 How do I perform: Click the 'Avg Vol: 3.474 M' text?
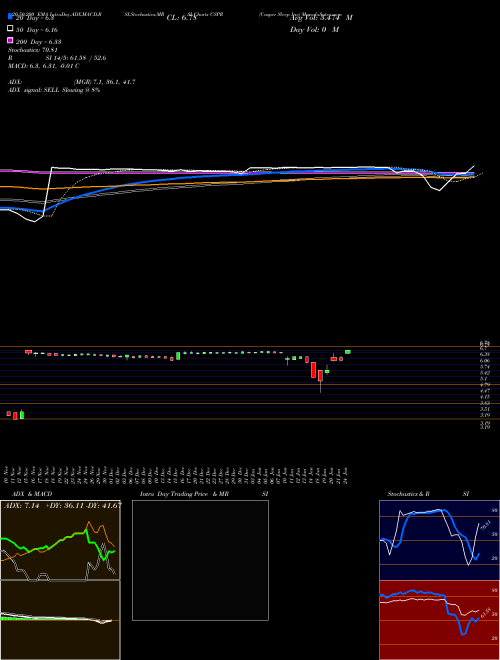pos(321,18)
